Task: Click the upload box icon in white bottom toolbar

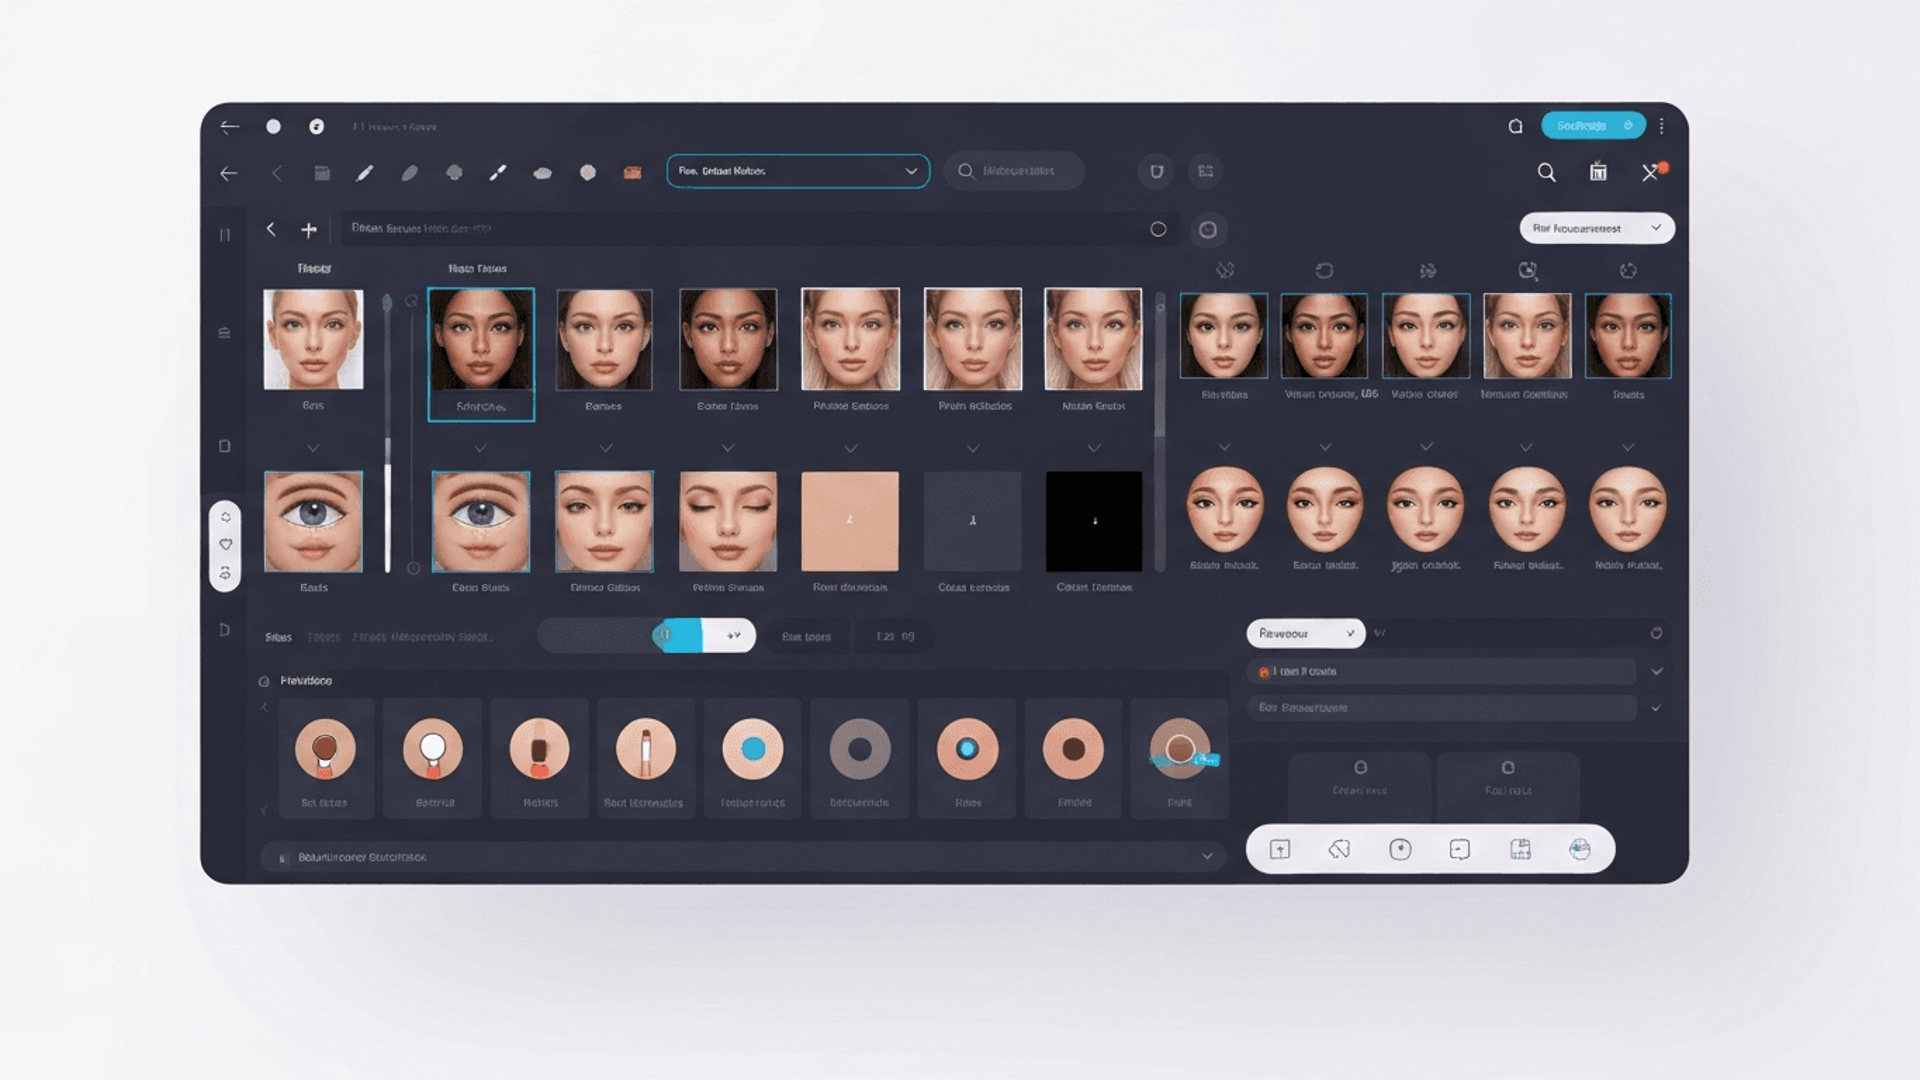Action: click(1280, 850)
